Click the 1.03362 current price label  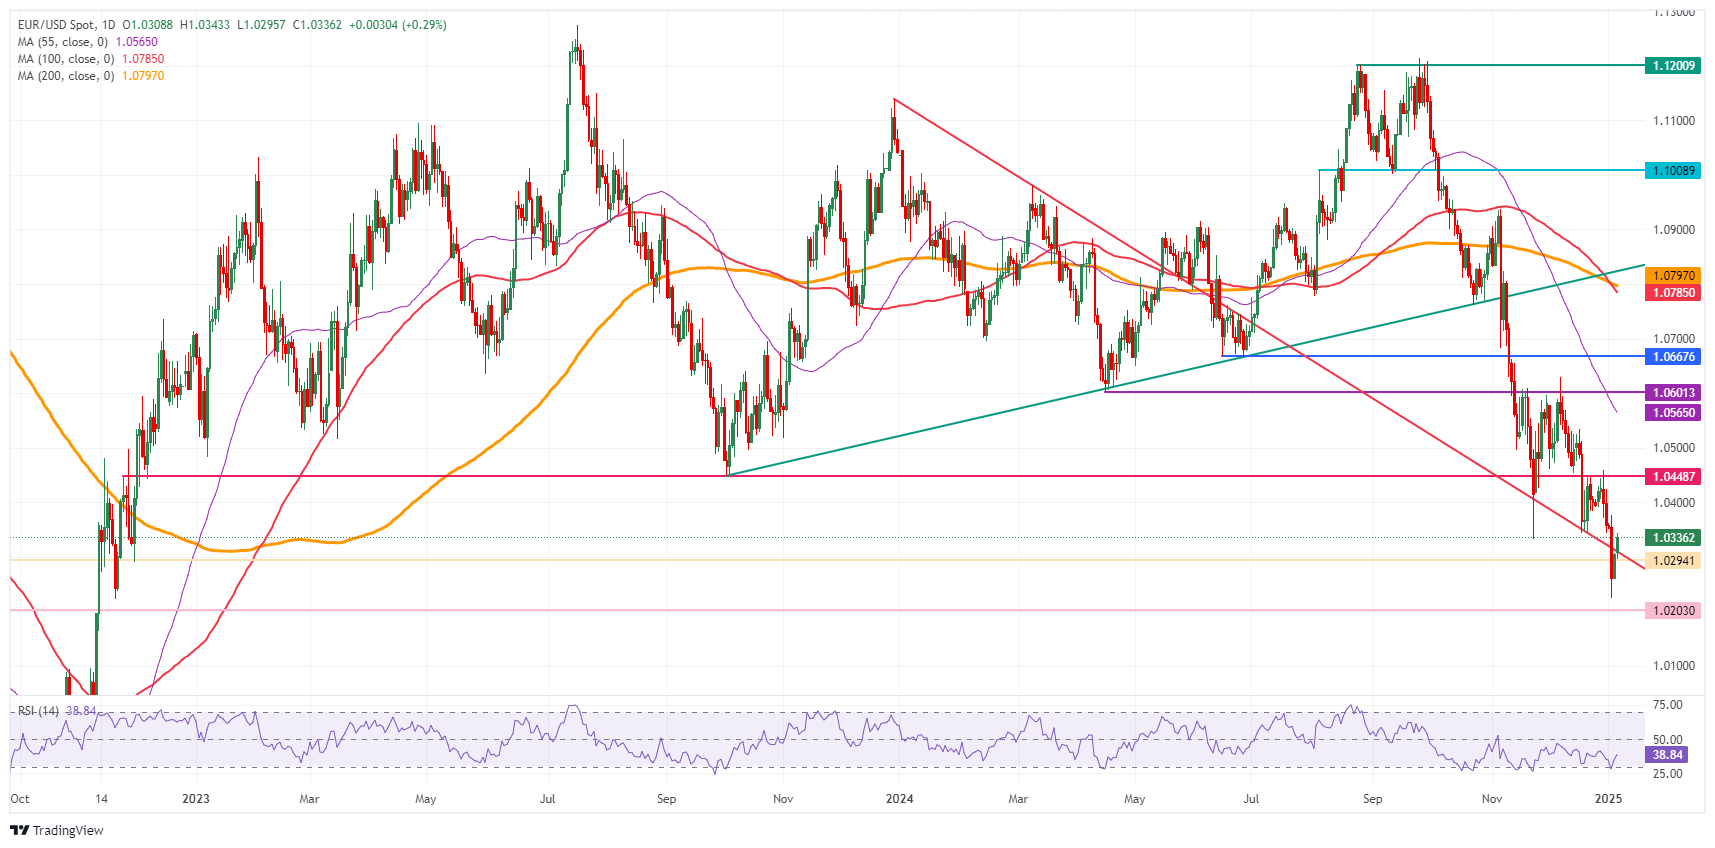tap(1673, 538)
